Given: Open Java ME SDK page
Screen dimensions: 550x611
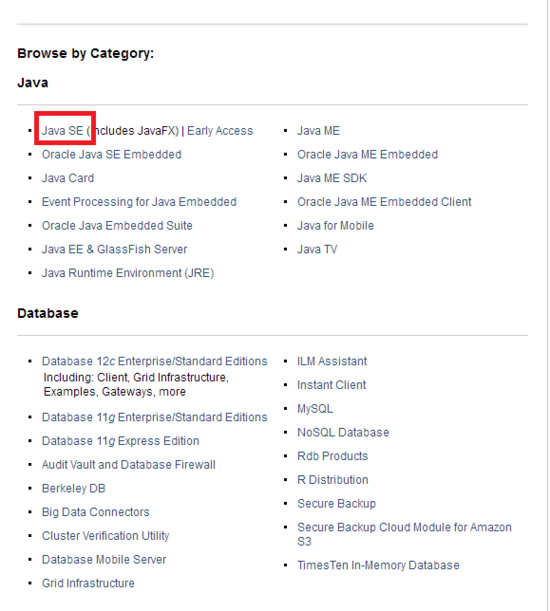Looking at the screenshot, I should click(332, 178).
